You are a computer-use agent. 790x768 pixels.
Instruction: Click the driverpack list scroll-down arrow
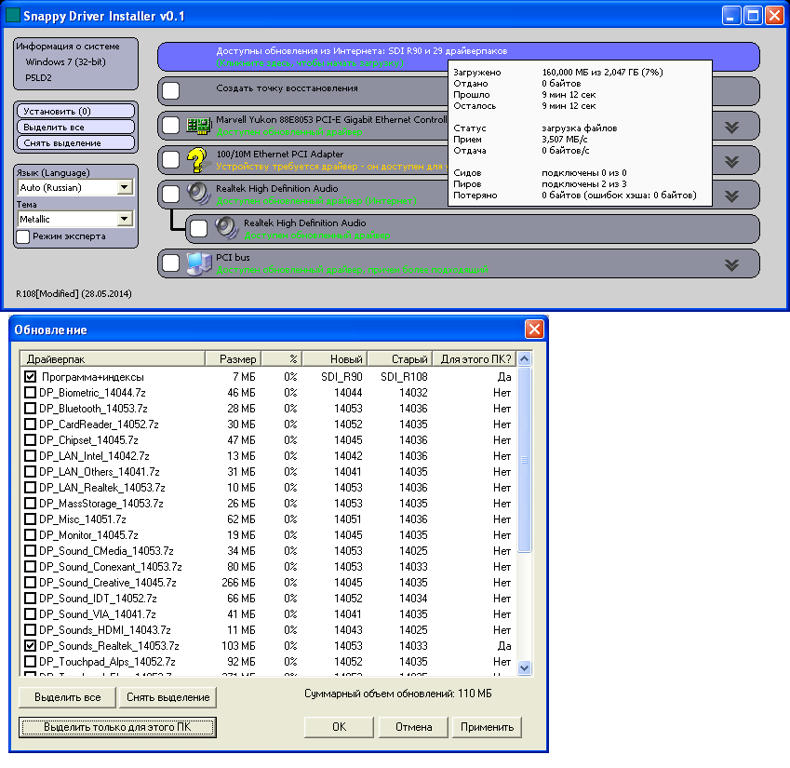524,668
